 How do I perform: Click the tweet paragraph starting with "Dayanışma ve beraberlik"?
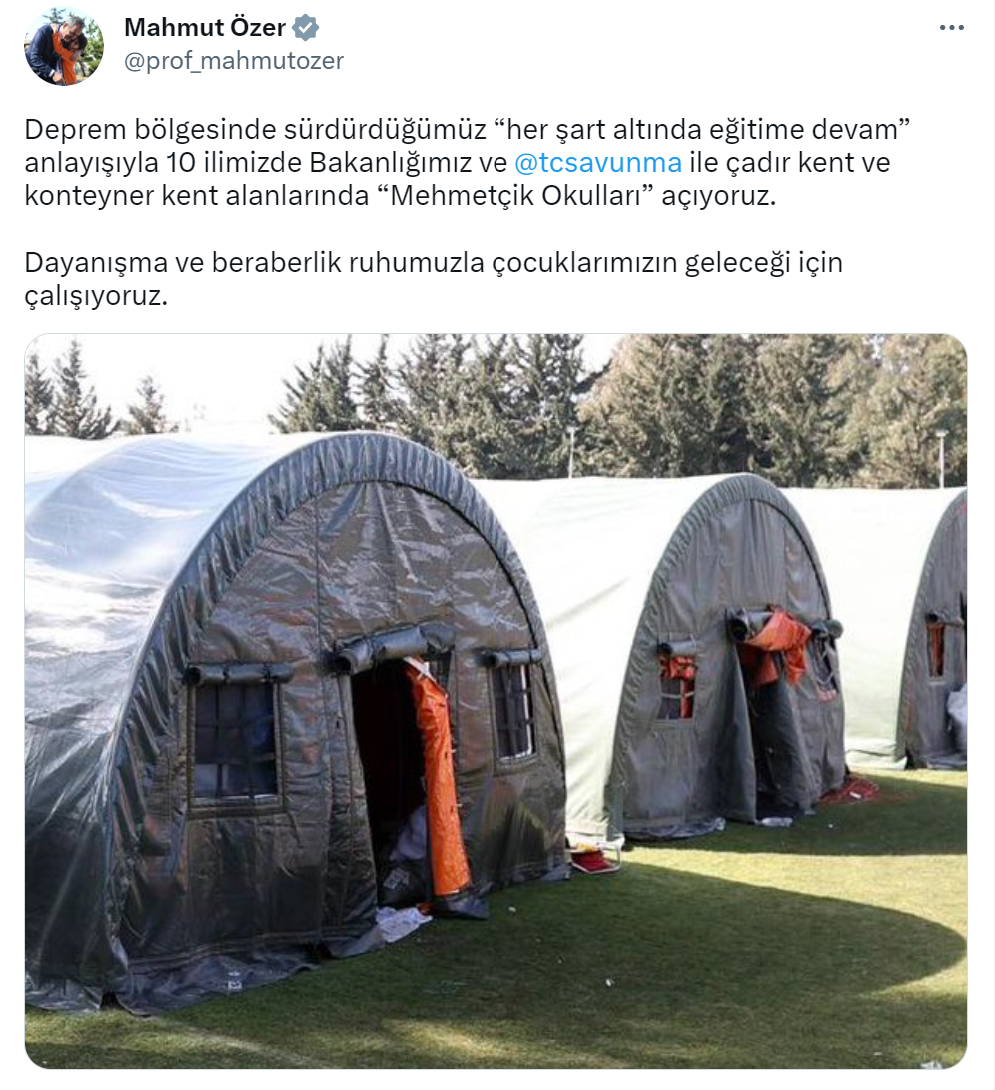tap(434, 279)
